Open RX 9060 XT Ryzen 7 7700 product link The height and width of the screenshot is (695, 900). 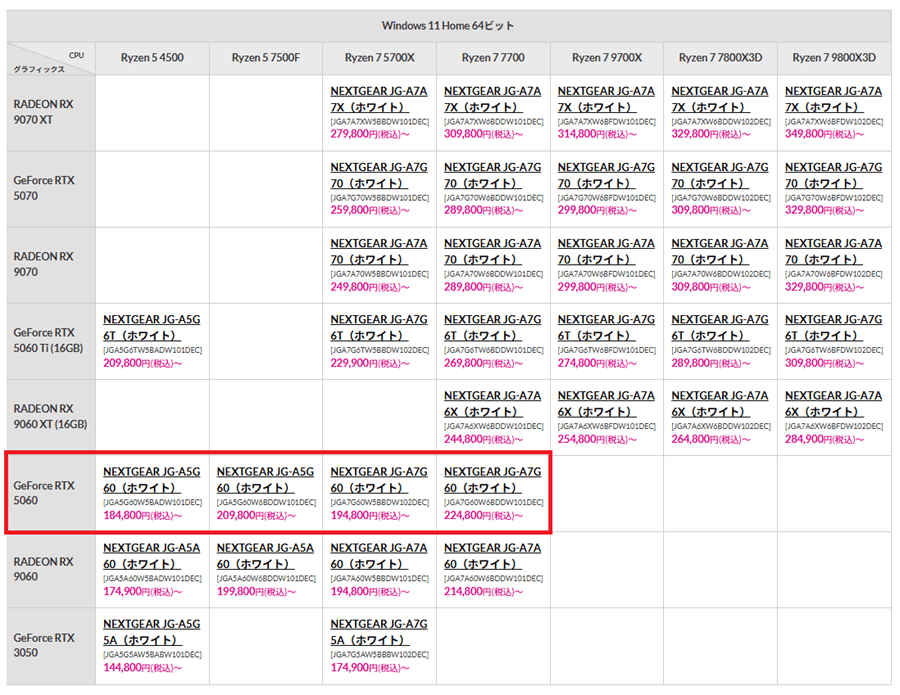(492, 403)
